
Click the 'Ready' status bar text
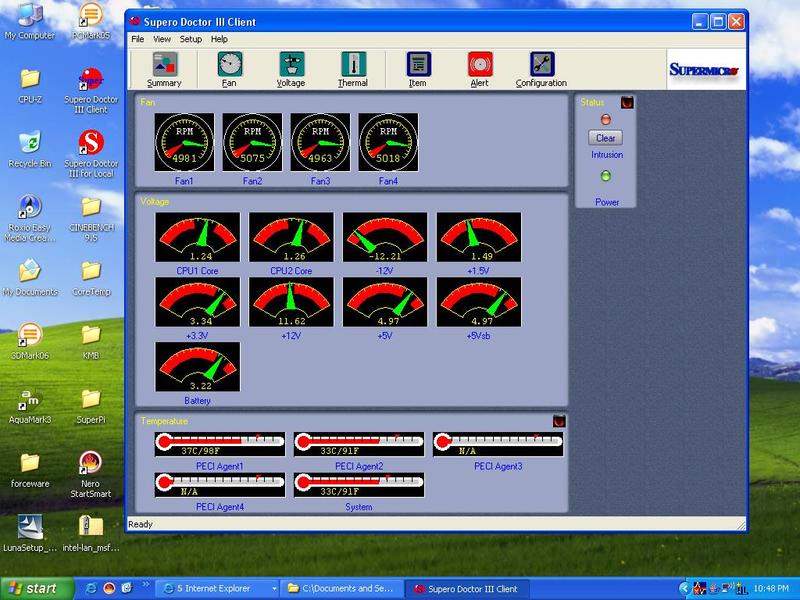point(140,524)
